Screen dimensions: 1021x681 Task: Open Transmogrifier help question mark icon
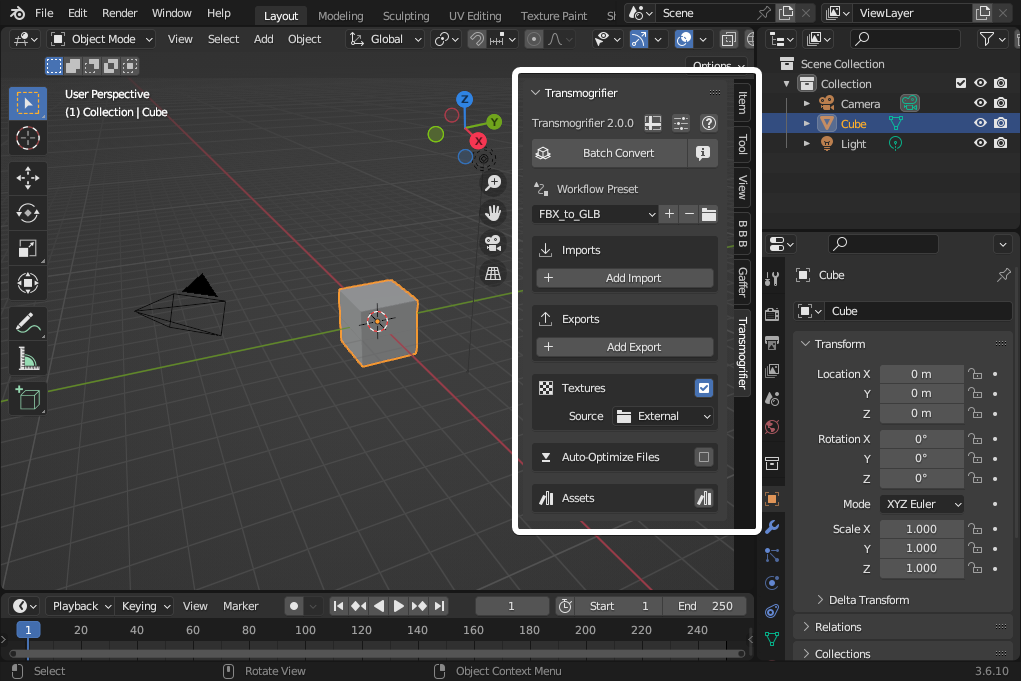click(x=709, y=123)
